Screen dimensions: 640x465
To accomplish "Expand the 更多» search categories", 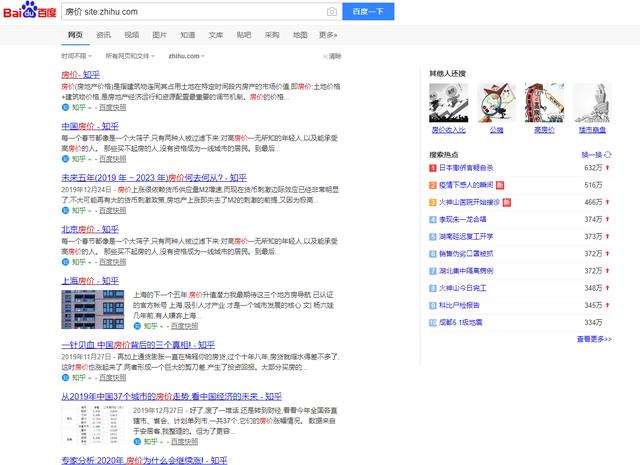I will point(328,35).
